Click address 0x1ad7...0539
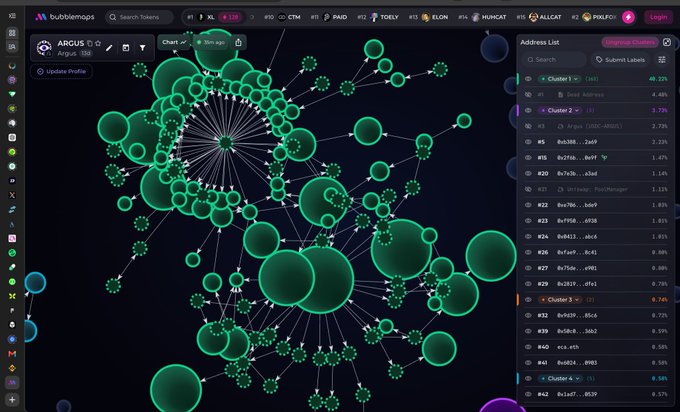Viewport: 680px width, 412px height. (x=577, y=394)
